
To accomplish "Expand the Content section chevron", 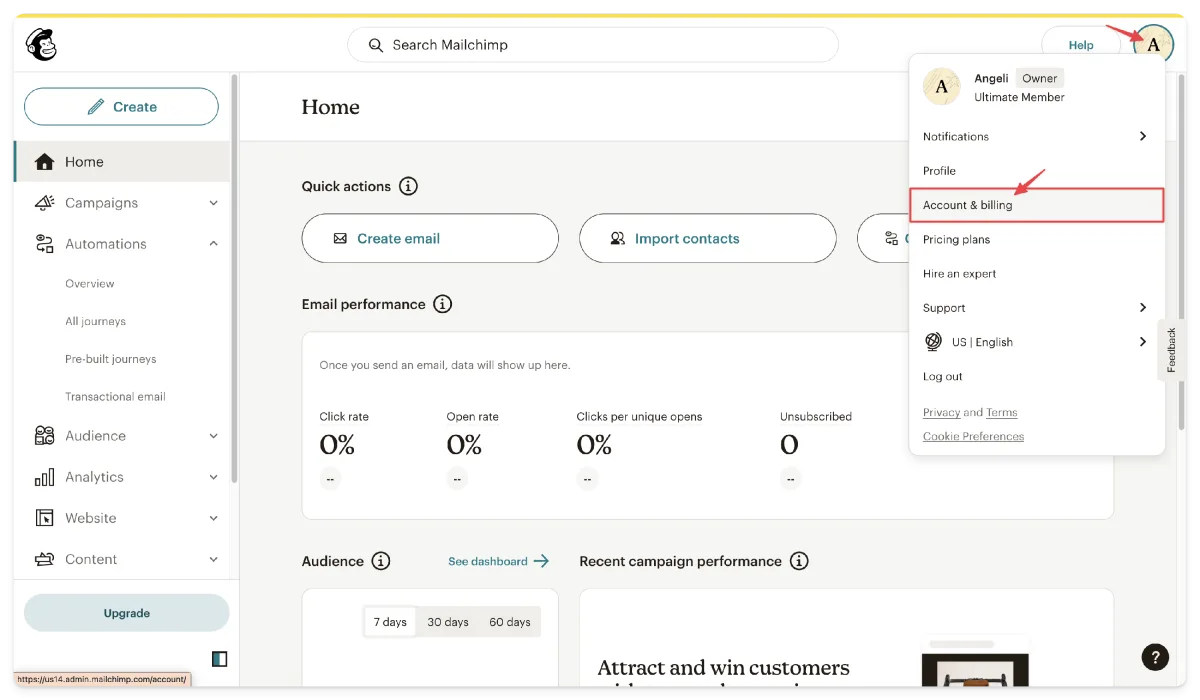I will [213, 559].
